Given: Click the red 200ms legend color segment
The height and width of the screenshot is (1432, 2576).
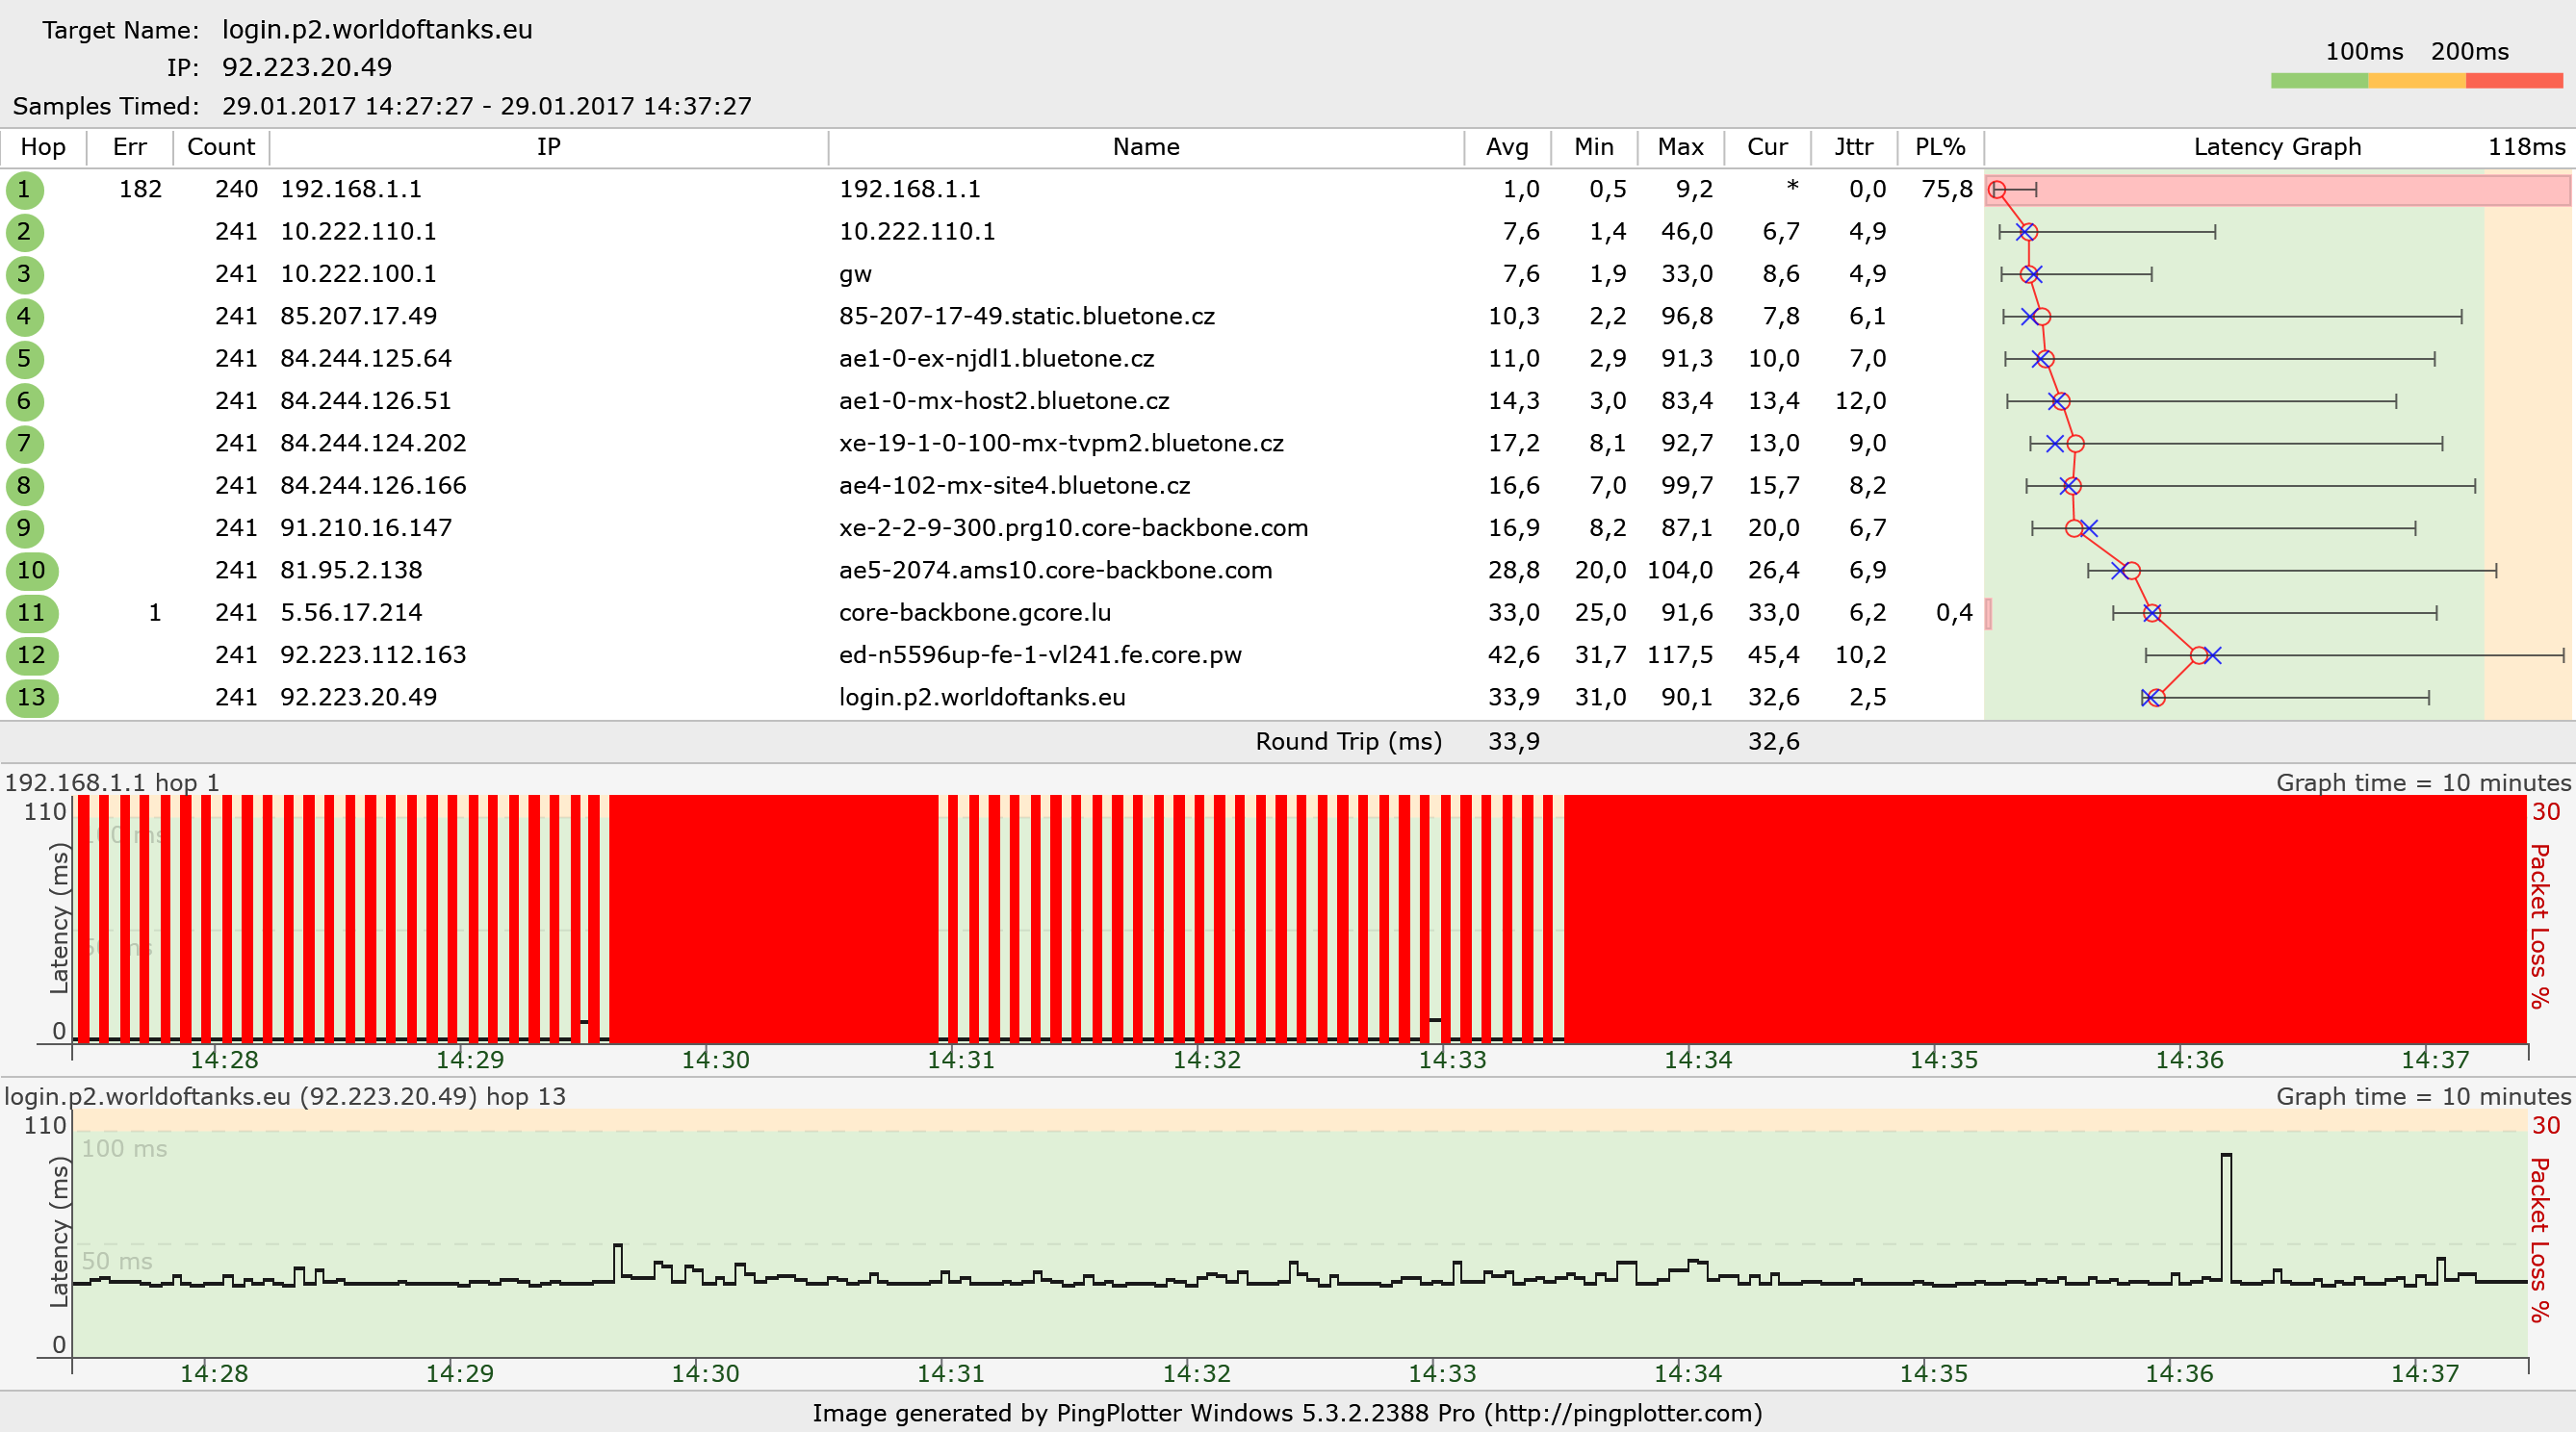Looking at the screenshot, I should pyautogui.click(x=2513, y=81).
